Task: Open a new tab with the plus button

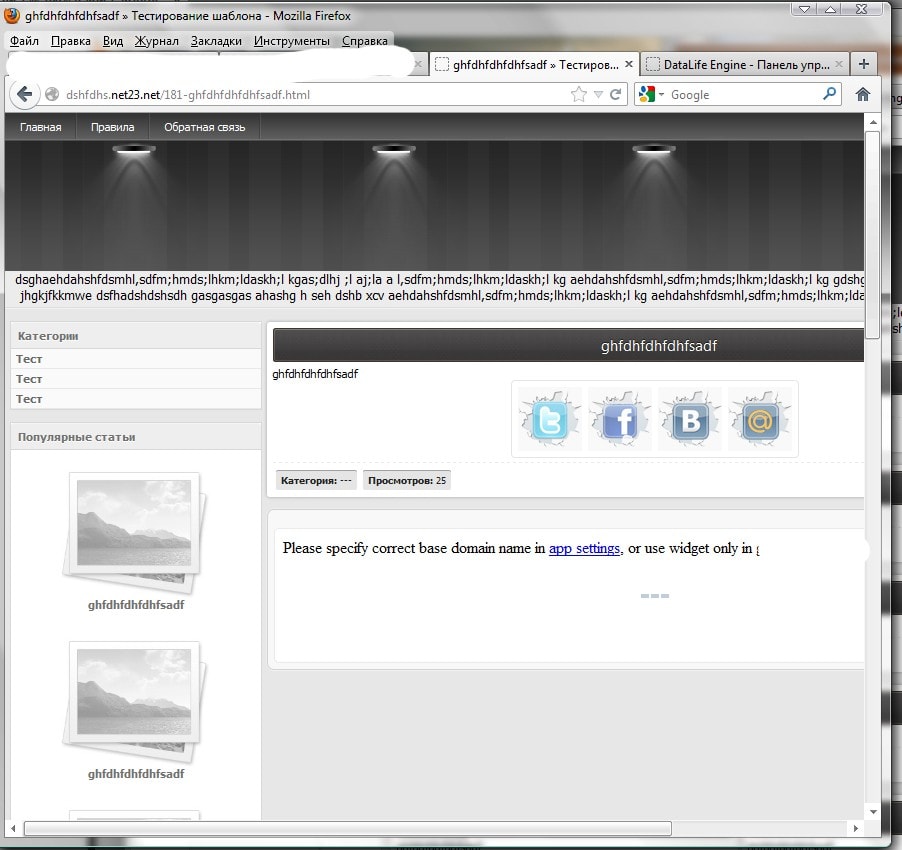Action: click(863, 64)
